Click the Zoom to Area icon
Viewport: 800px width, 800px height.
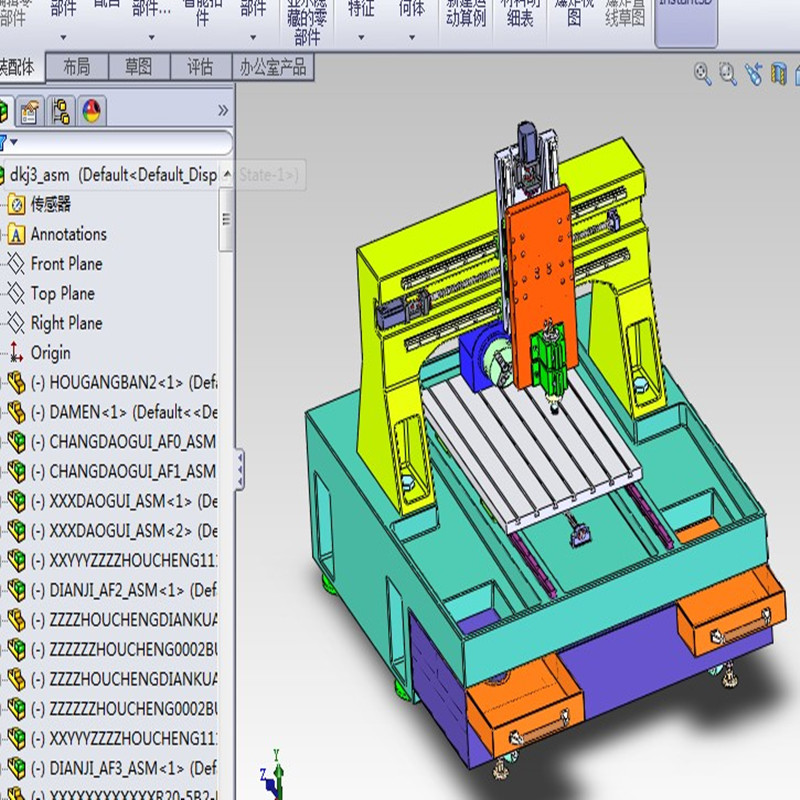tap(728, 74)
